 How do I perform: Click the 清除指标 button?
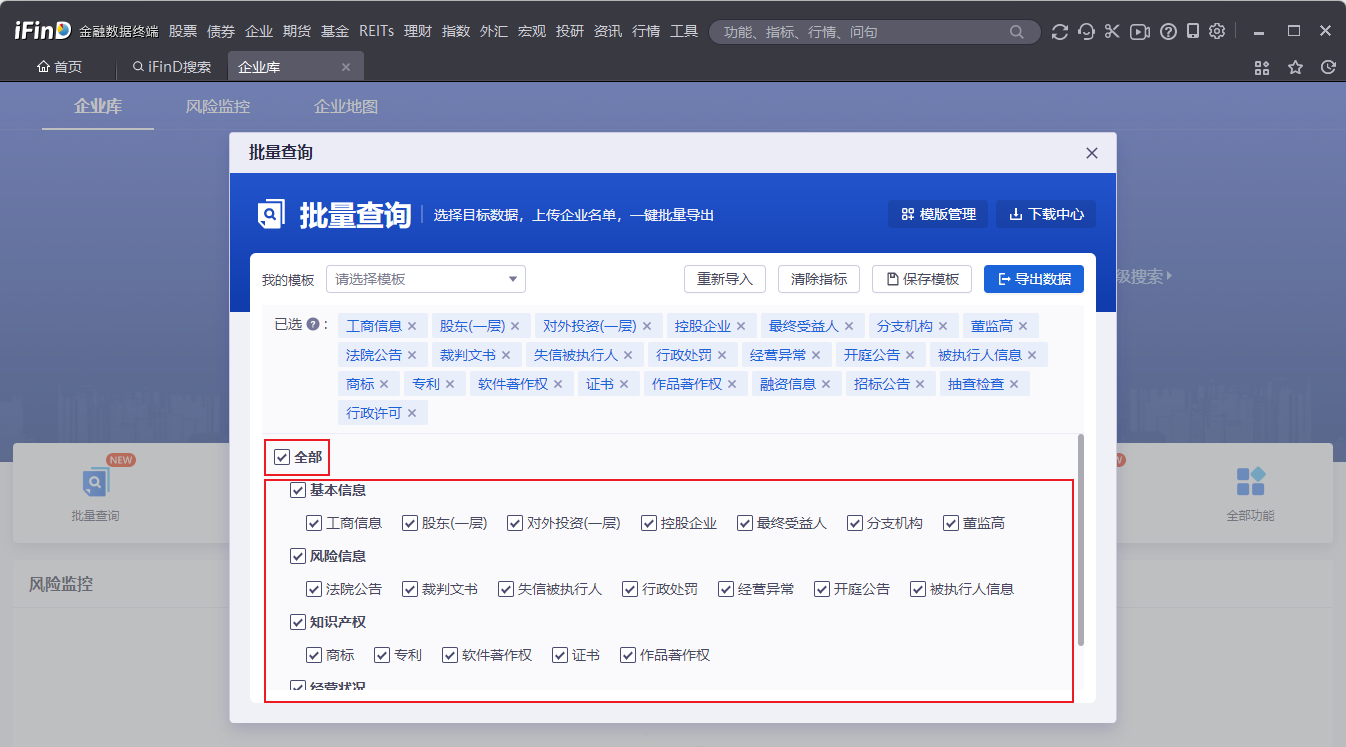818,279
